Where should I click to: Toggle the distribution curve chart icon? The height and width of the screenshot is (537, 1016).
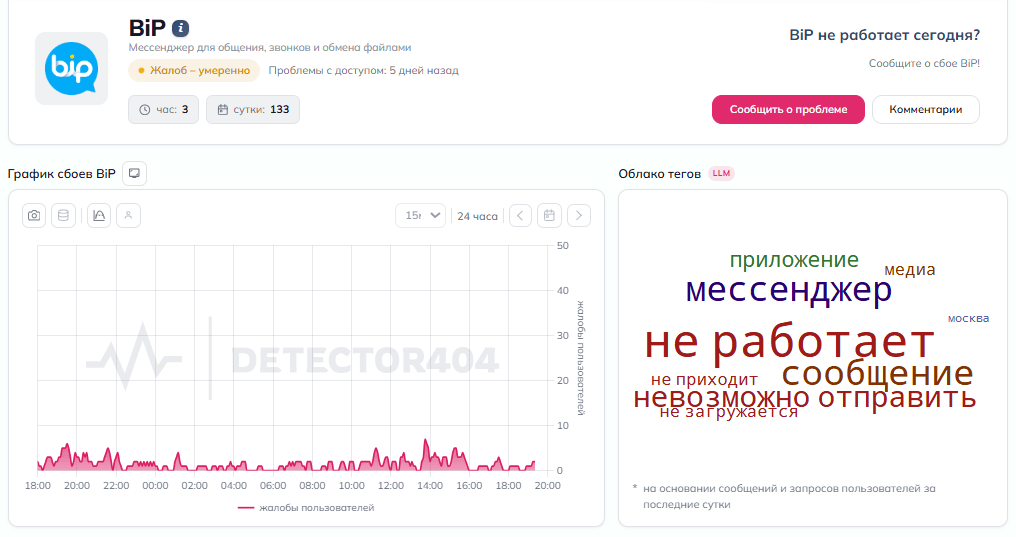[99, 216]
